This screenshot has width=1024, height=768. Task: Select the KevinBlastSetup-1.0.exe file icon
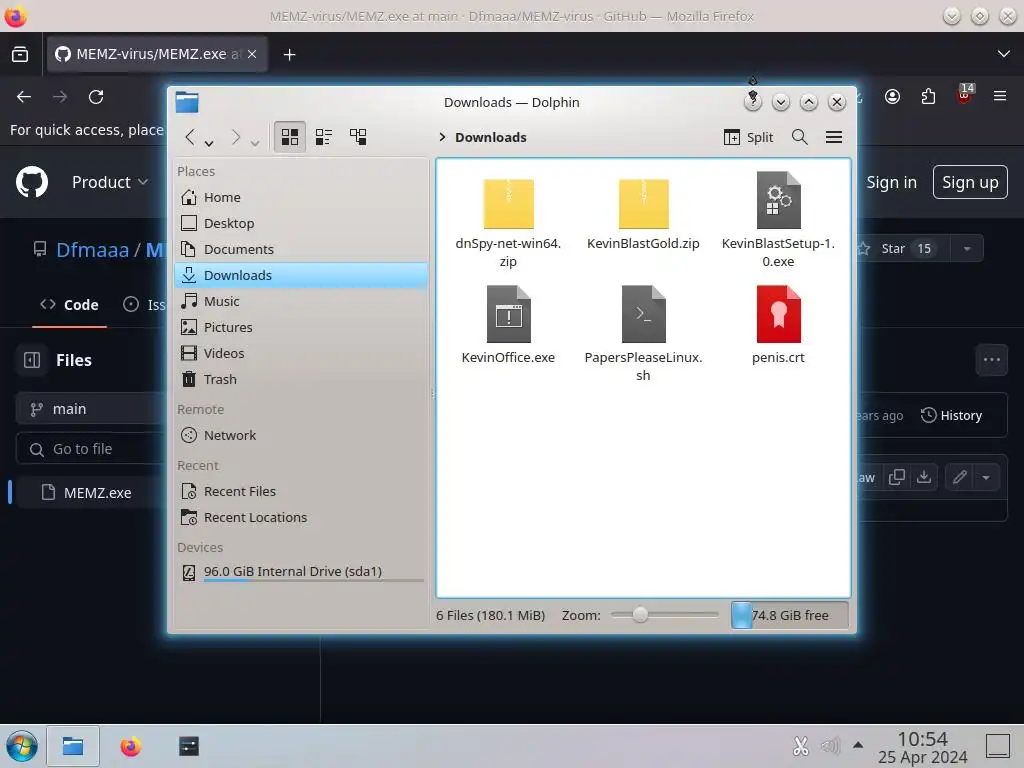click(778, 200)
